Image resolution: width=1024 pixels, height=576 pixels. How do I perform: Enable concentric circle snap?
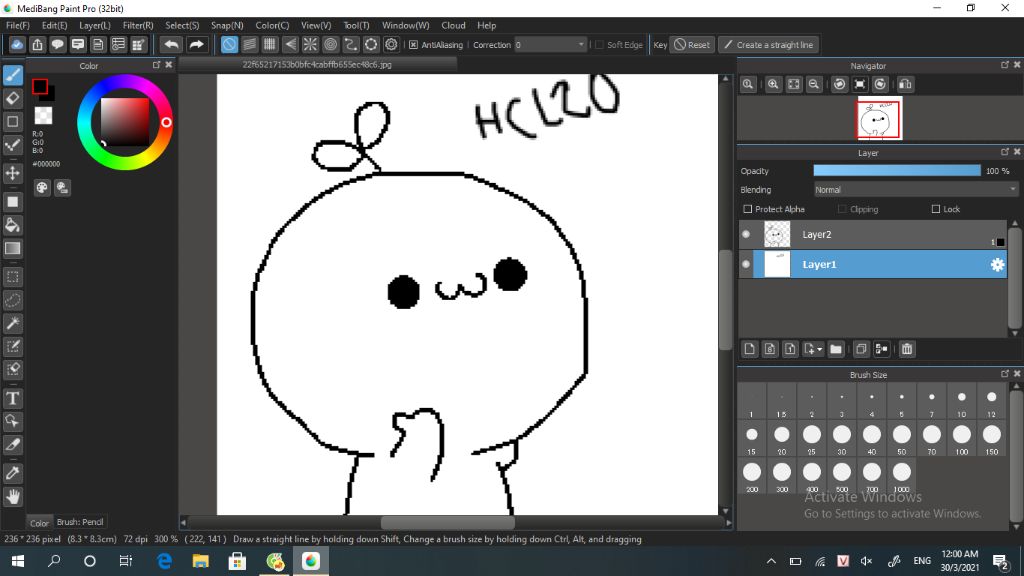coord(330,44)
